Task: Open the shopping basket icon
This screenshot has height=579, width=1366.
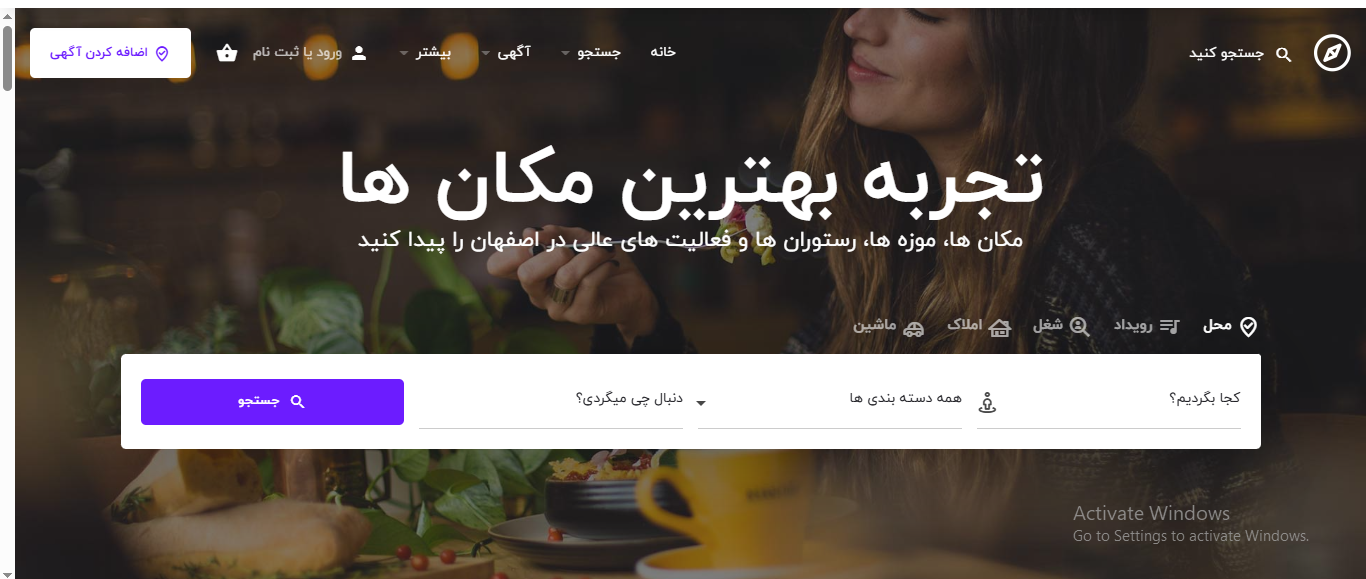Action: coord(227,53)
